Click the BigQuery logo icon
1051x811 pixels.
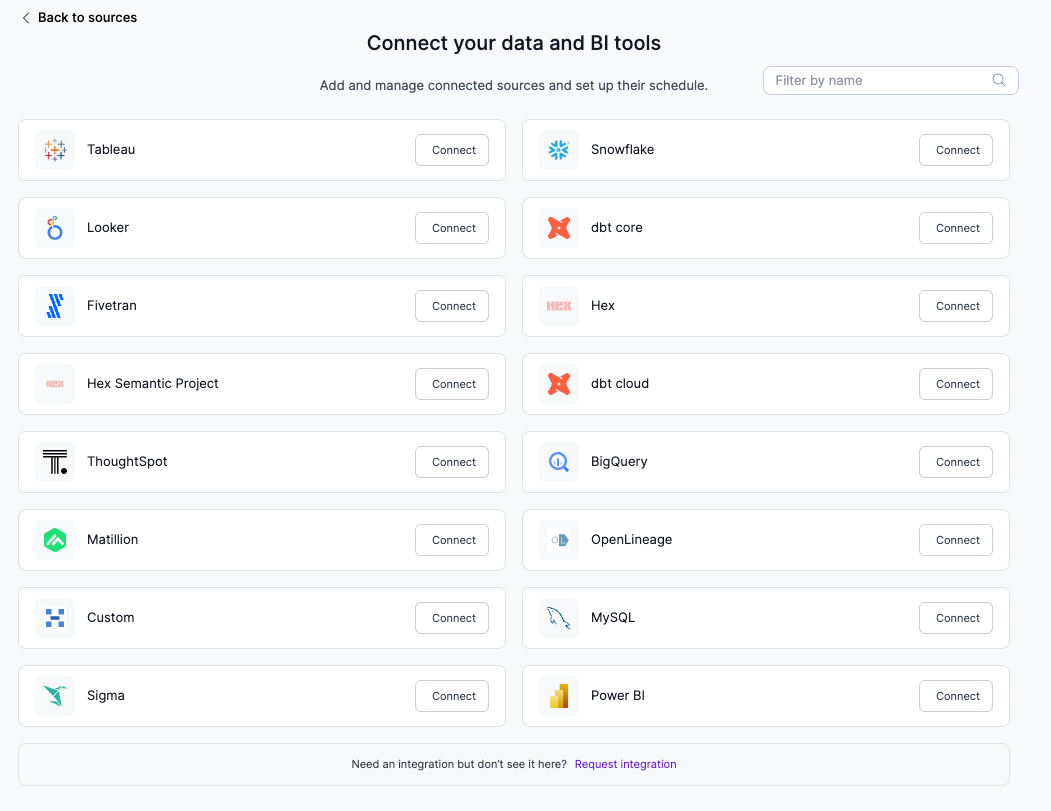[x=558, y=462]
